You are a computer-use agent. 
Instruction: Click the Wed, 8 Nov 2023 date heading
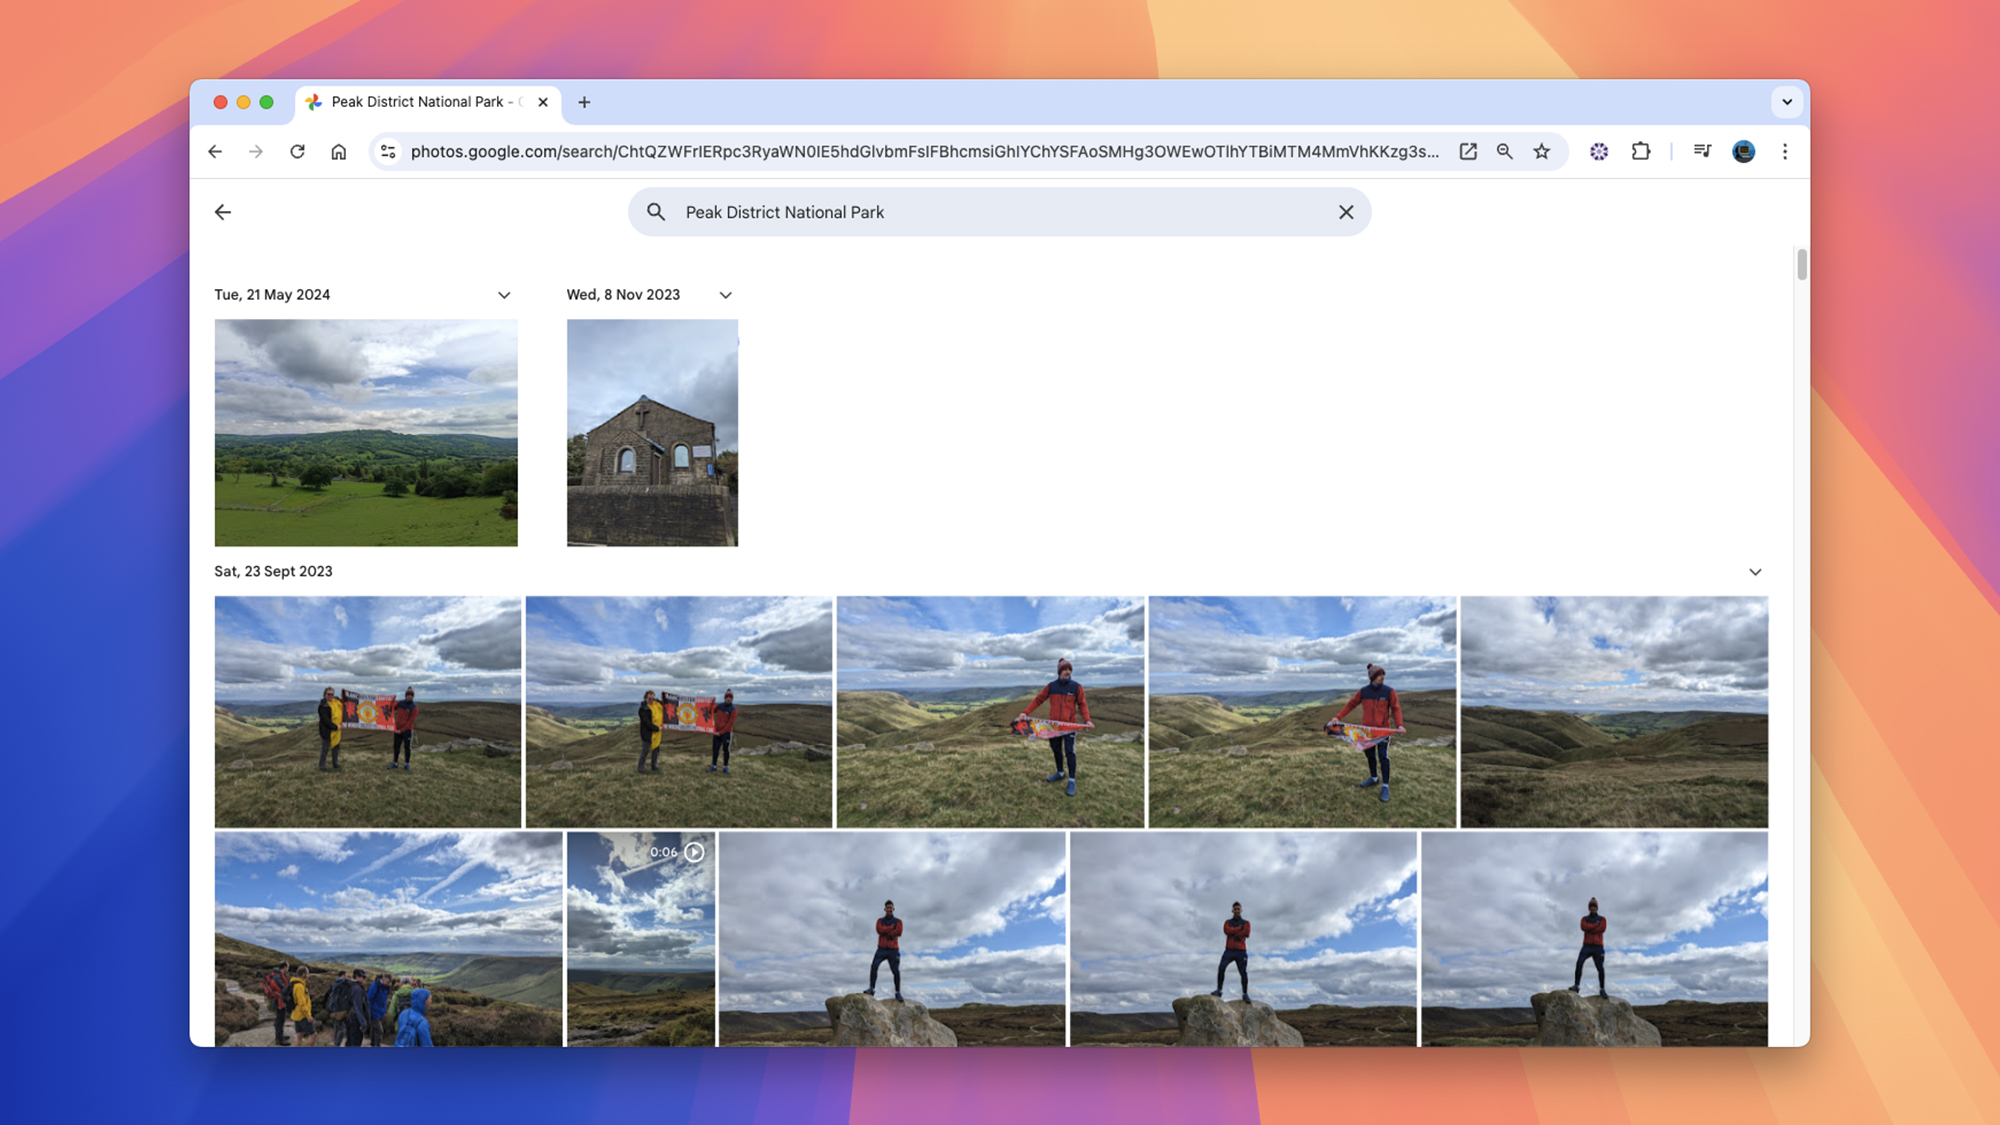(623, 295)
